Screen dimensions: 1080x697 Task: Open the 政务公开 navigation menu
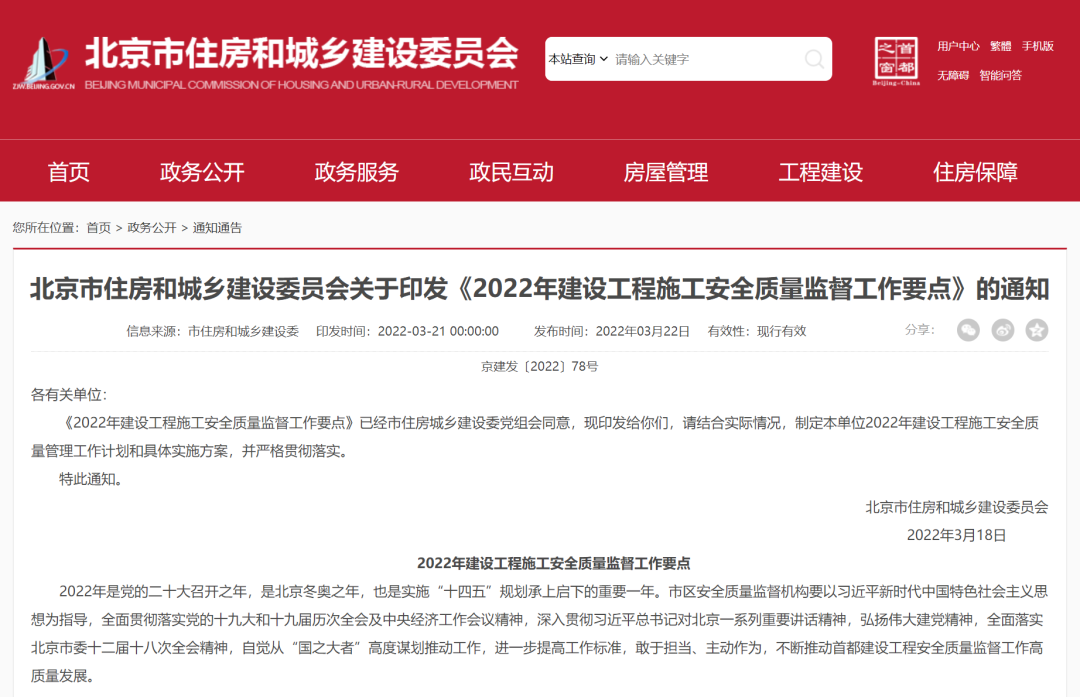coord(202,171)
